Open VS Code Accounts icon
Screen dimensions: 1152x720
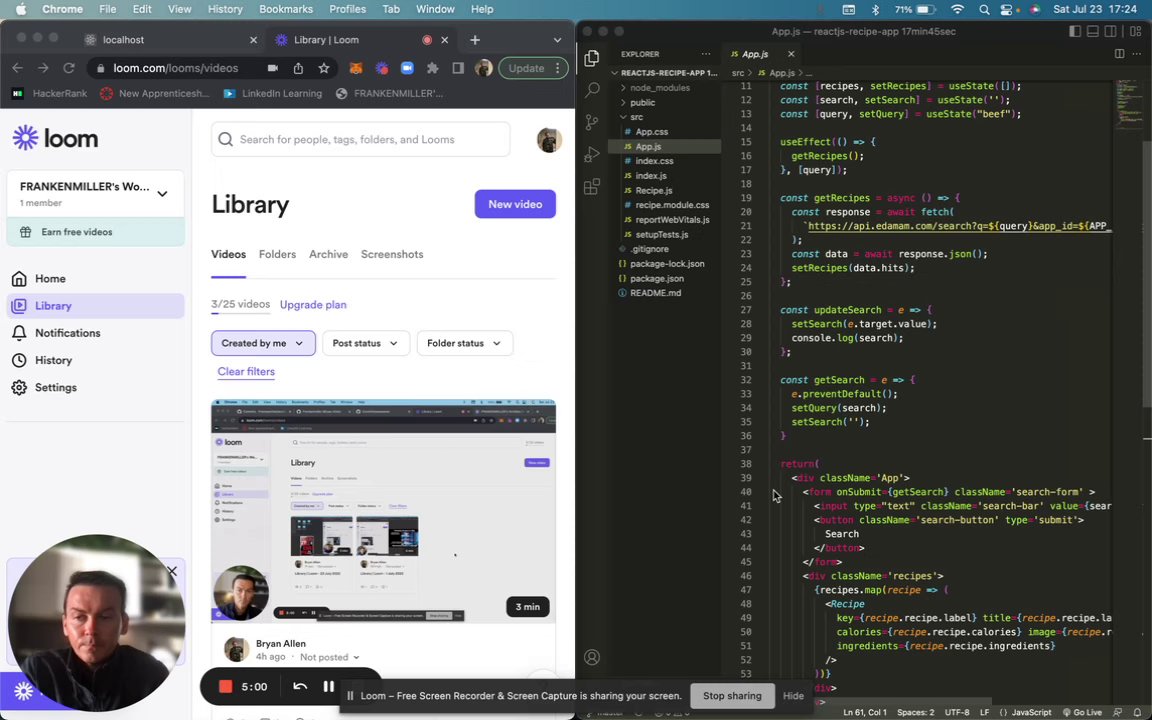point(591,658)
